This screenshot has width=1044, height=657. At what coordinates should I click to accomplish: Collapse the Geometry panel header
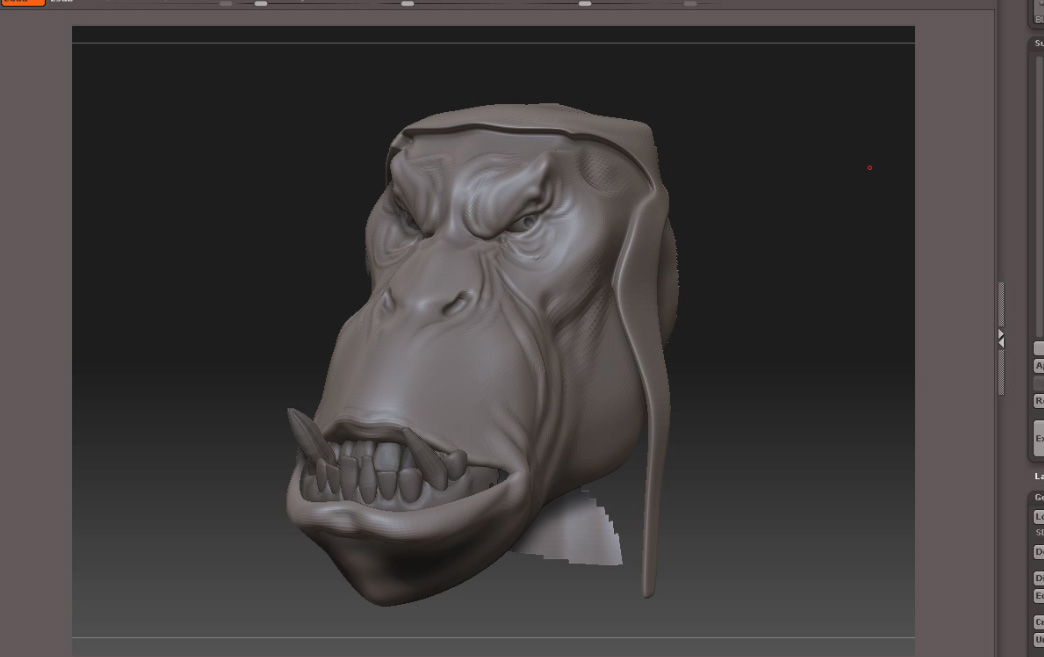pyautogui.click(x=1038, y=497)
